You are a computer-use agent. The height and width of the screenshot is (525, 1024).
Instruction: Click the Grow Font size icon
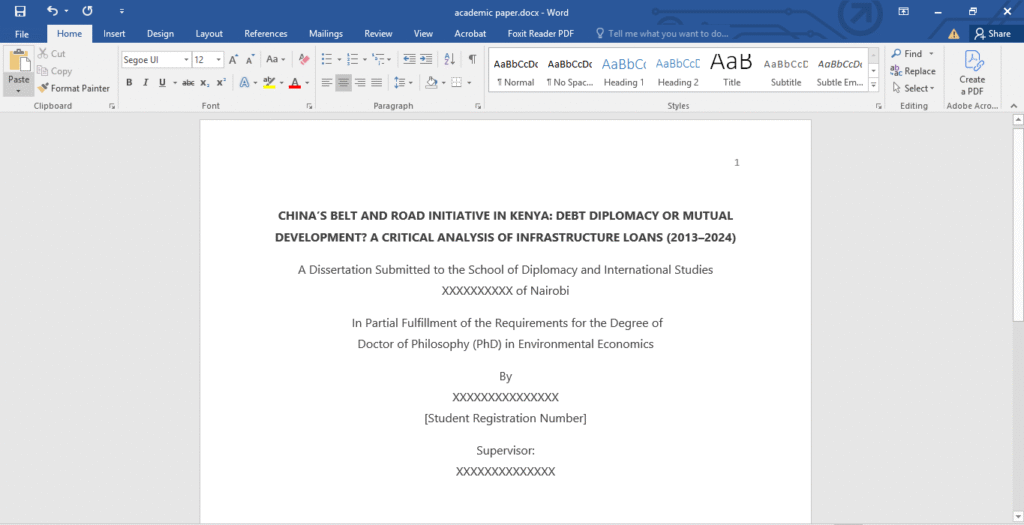[x=233, y=60]
